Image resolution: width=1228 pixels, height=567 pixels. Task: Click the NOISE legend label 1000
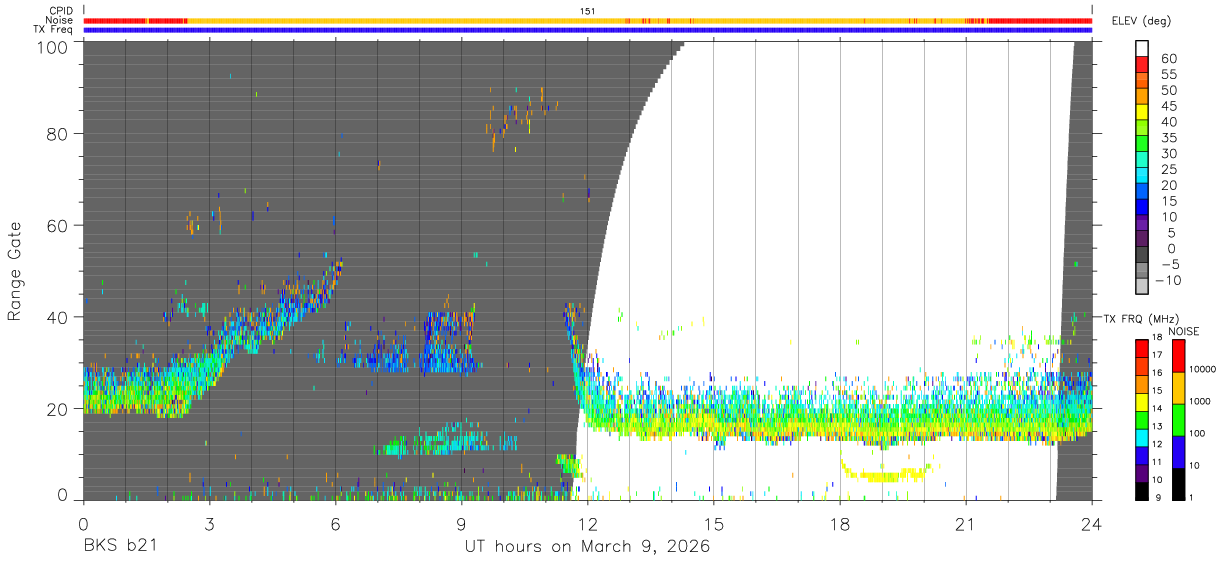point(1201,402)
